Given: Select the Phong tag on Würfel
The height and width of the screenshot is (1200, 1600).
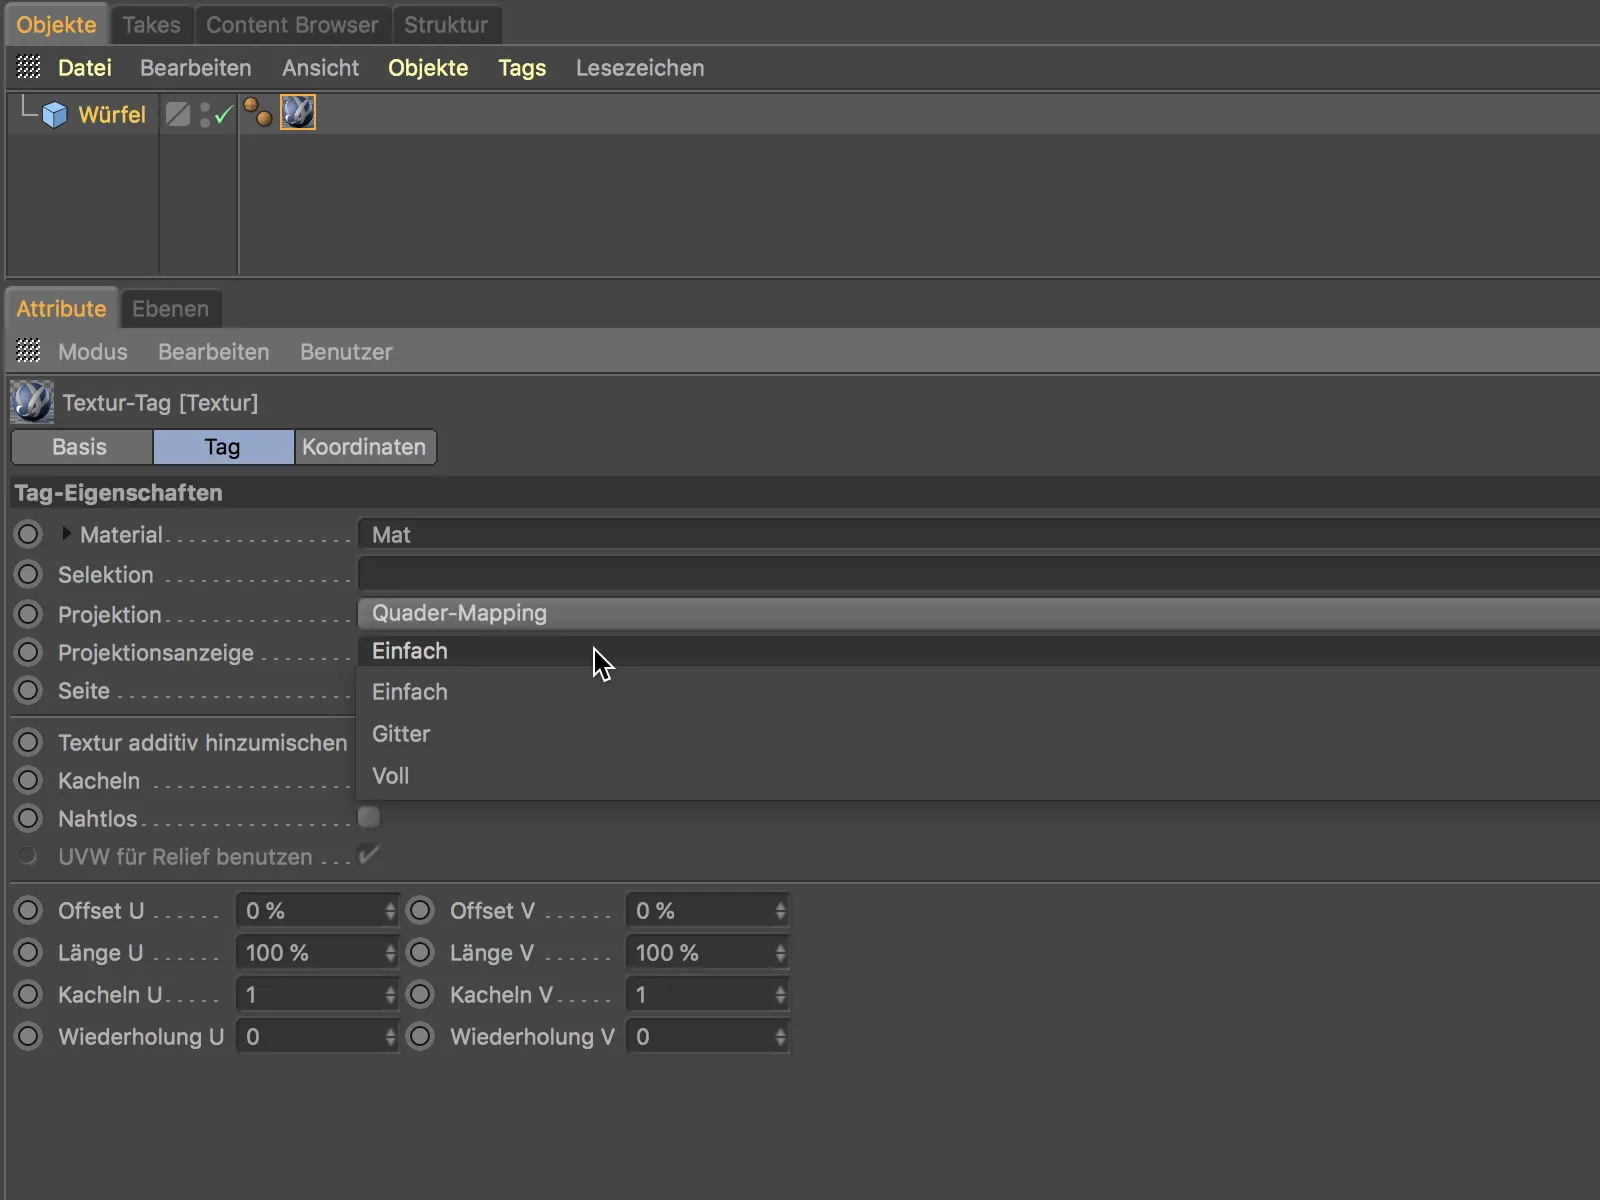Looking at the screenshot, I should [258, 113].
